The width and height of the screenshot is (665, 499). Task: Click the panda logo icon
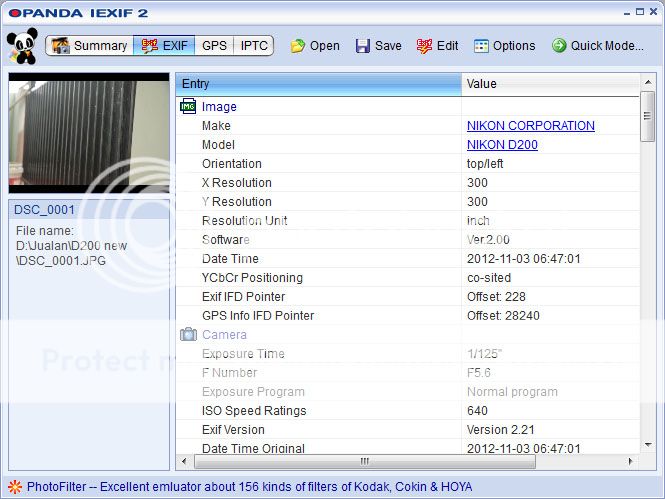click(x=21, y=46)
